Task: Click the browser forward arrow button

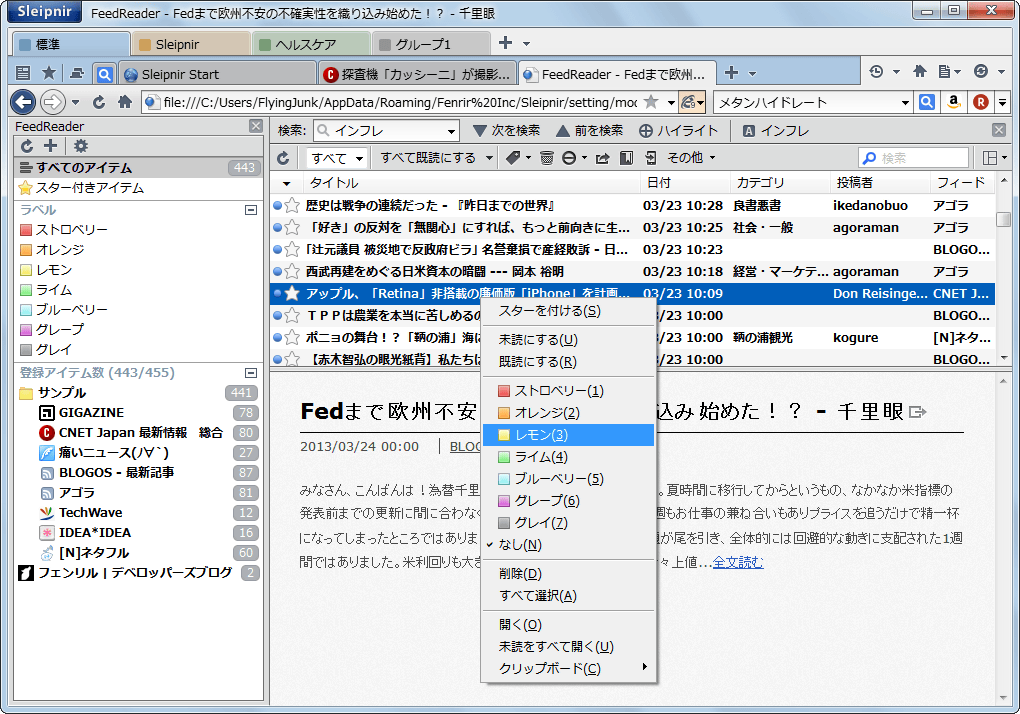Action: click(x=53, y=102)
